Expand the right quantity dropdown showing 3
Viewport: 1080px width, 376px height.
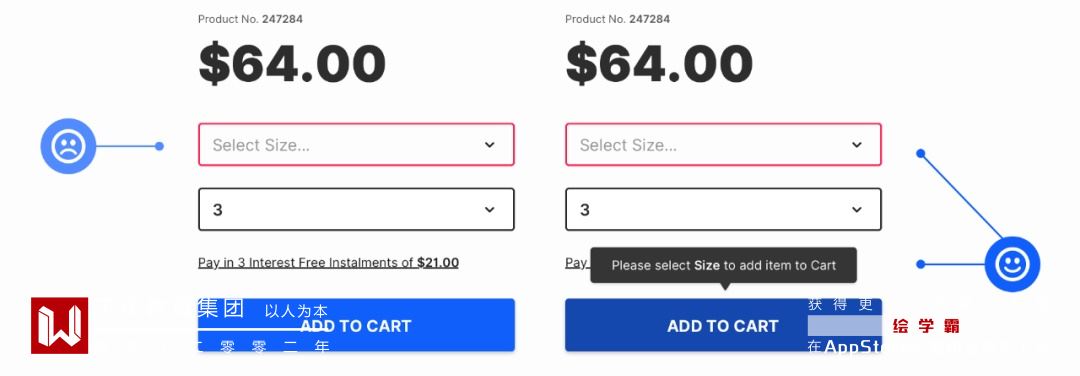(723, 209)
